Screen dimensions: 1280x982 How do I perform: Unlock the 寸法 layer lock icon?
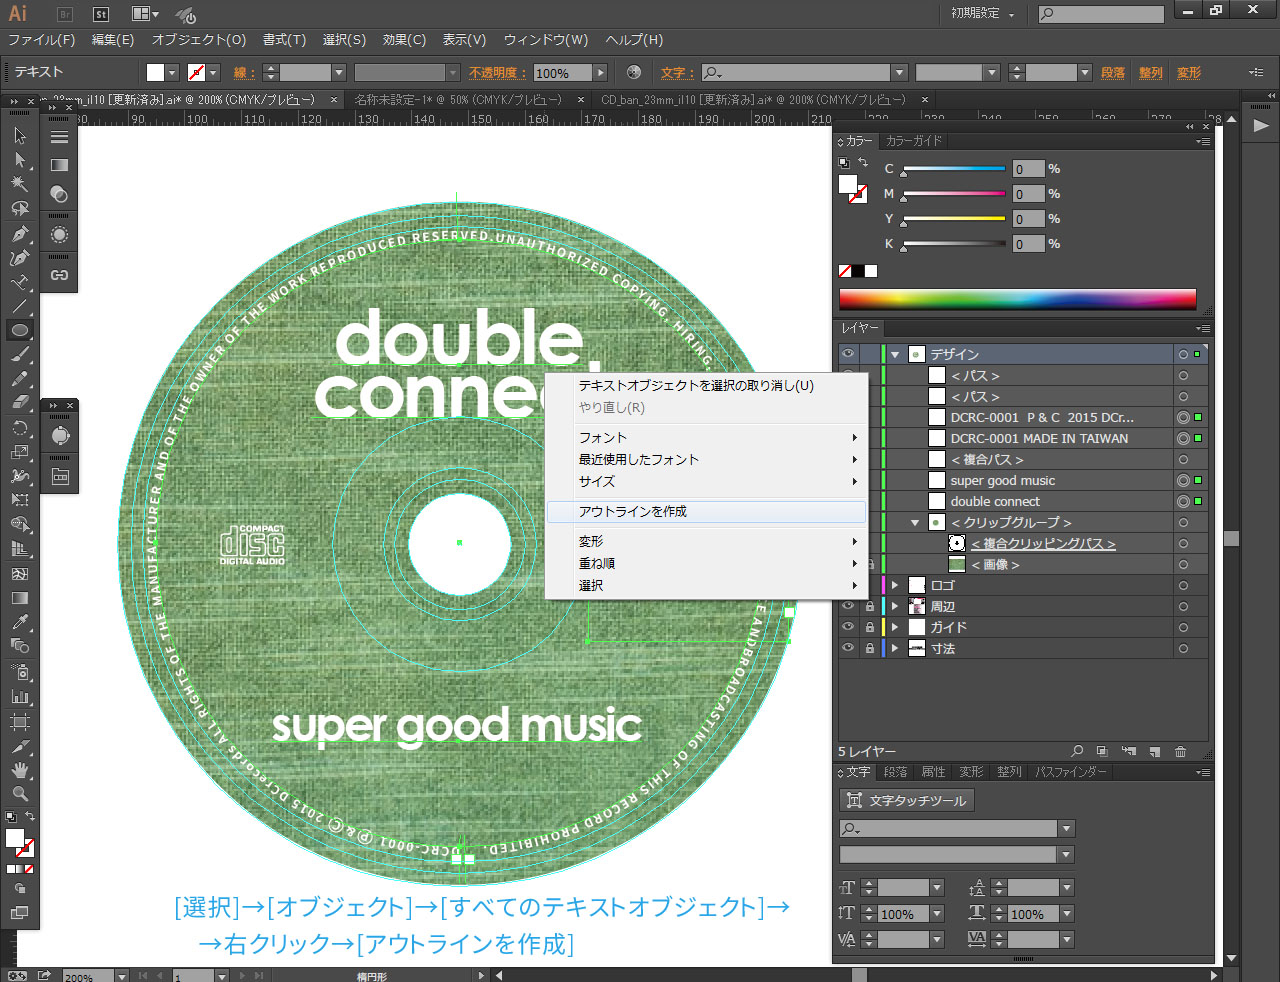tap(870, 648)
